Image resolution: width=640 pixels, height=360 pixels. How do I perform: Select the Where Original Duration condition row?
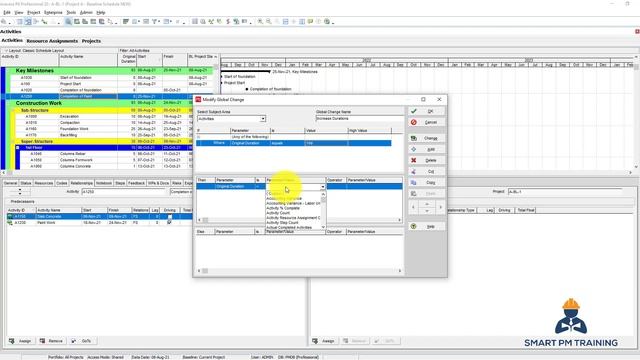pyautogui.click(x=293, y=143)
